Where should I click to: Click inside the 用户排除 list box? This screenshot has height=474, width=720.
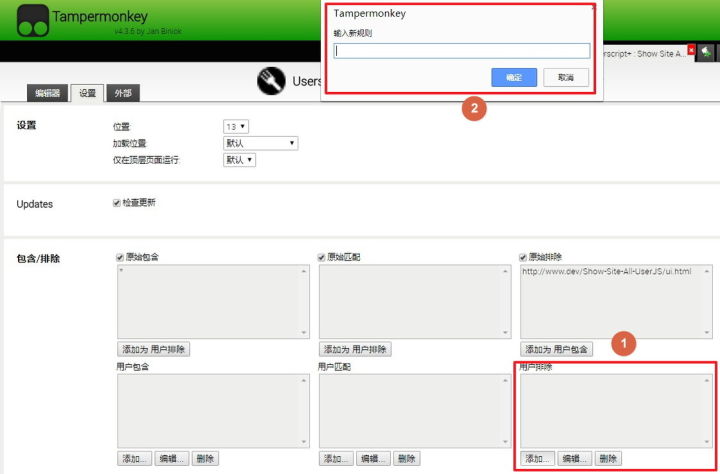coord(616,411)
